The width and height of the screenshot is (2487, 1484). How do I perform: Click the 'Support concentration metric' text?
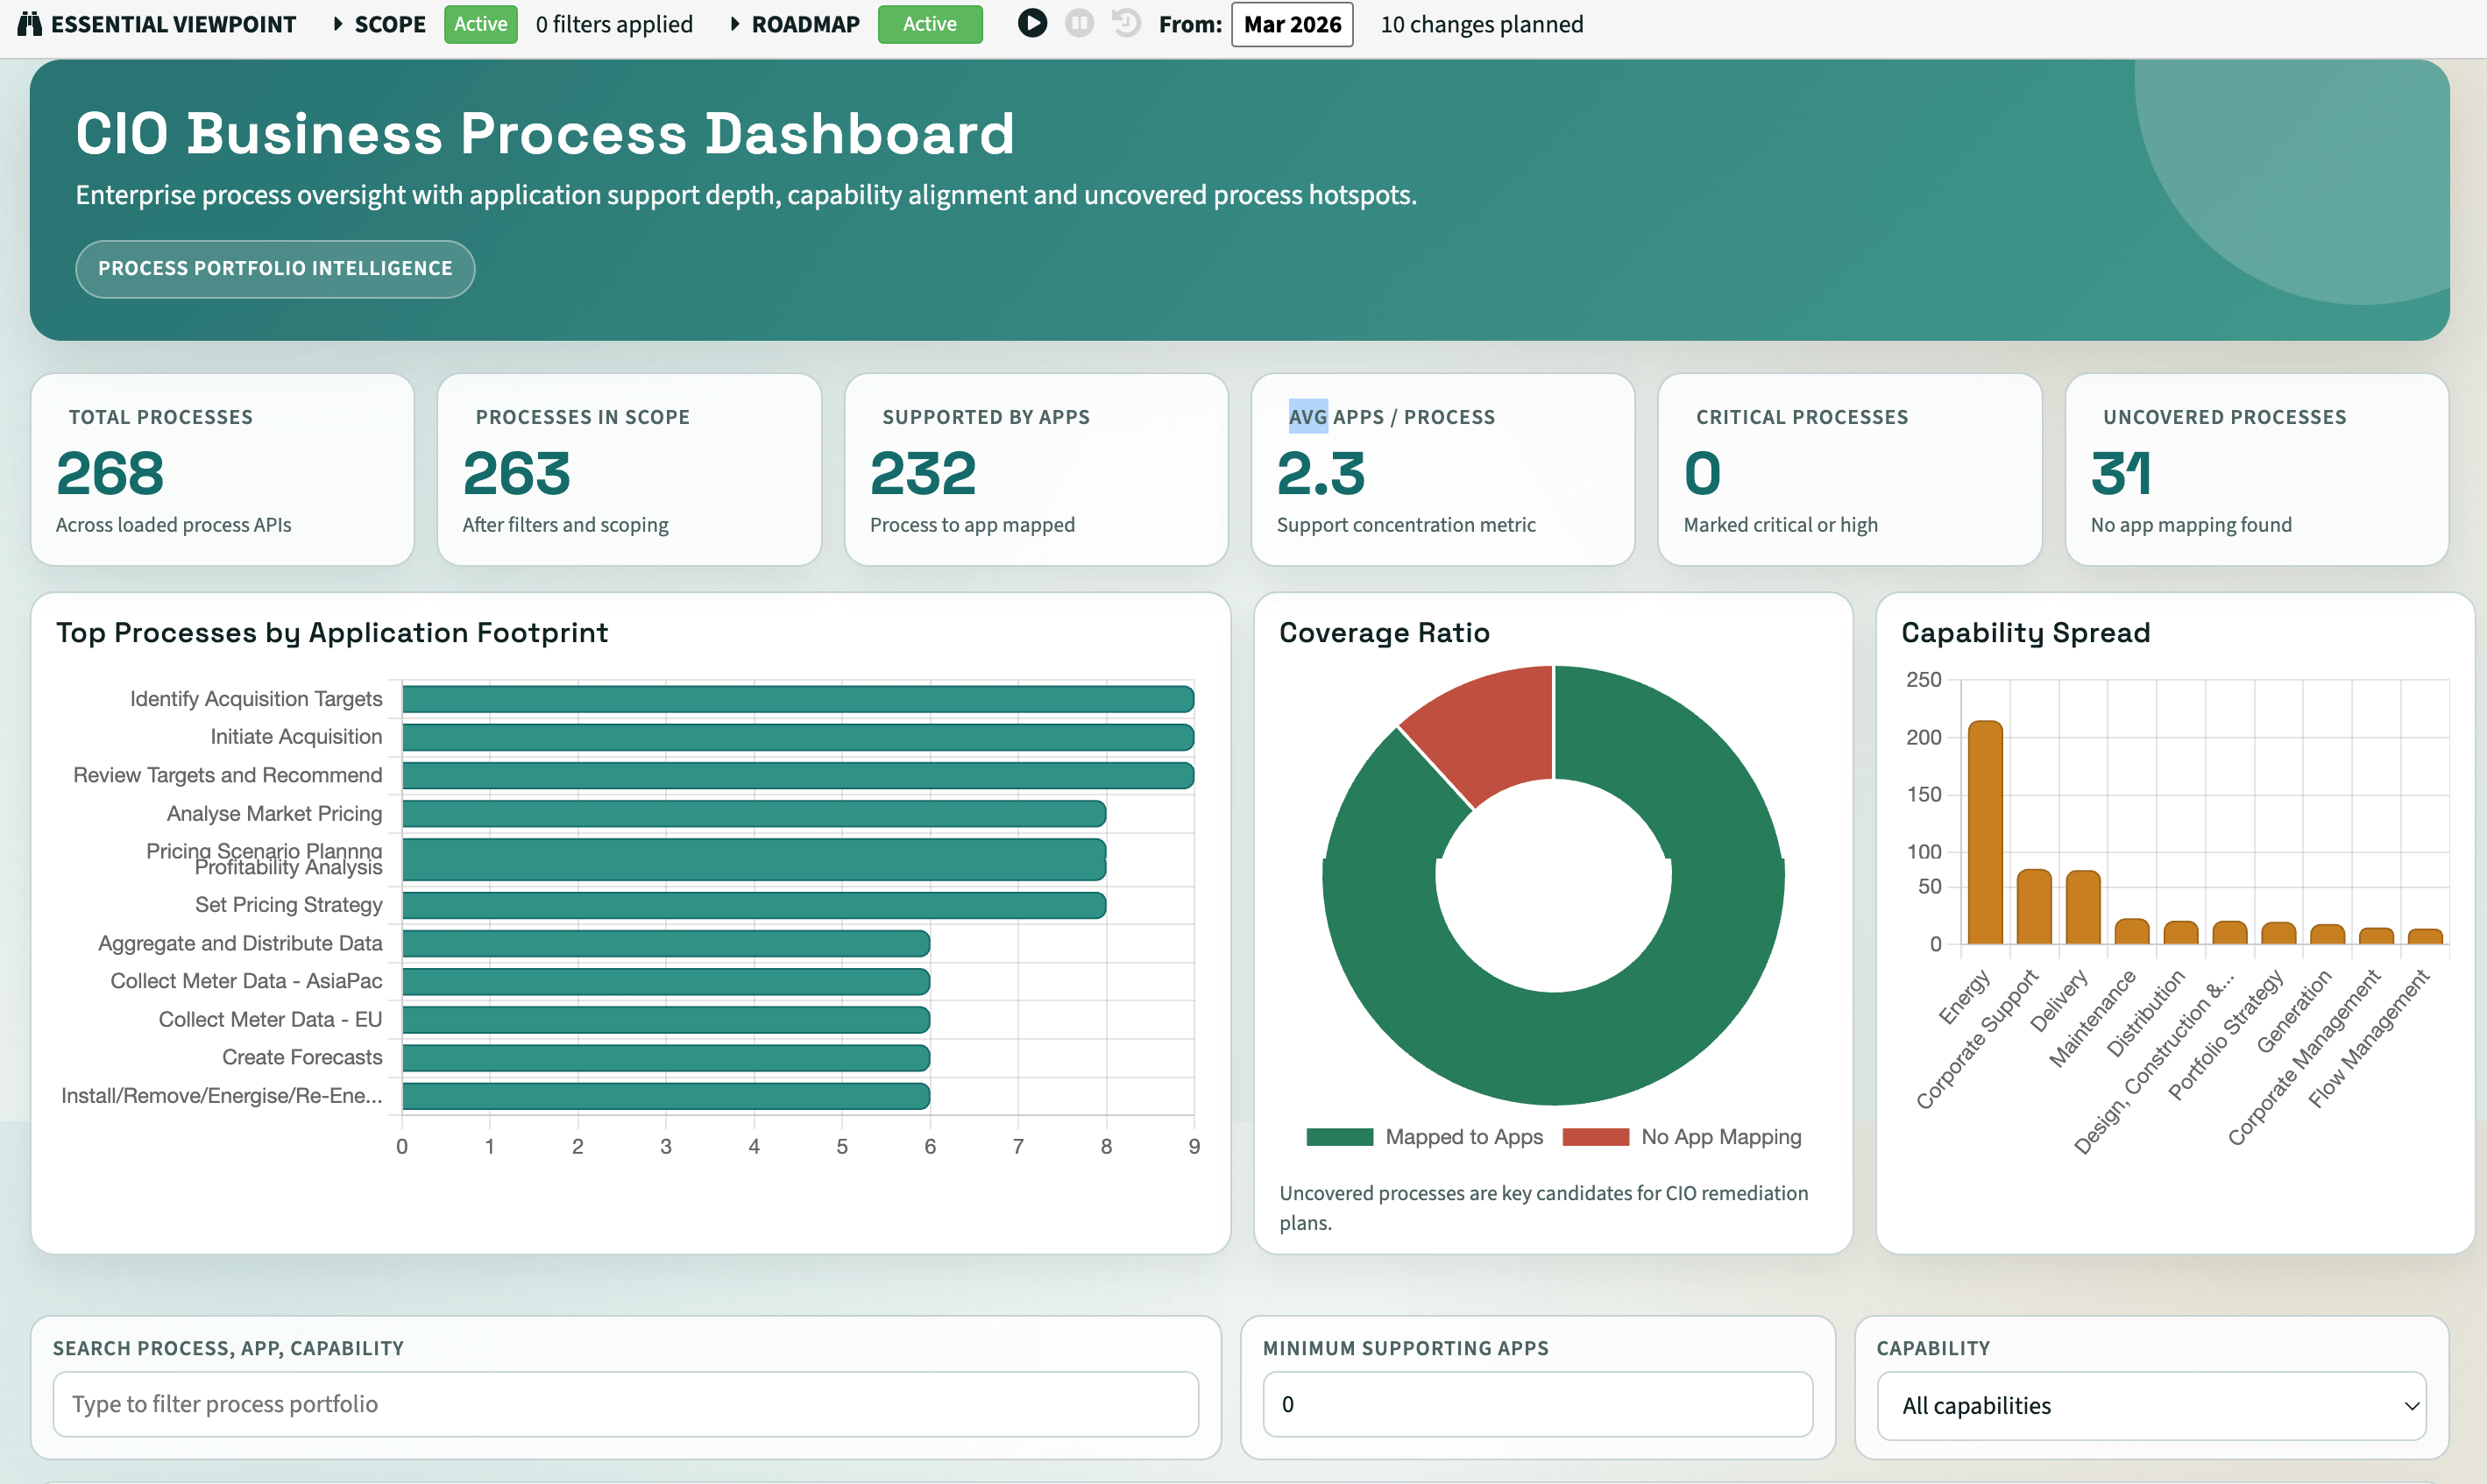click(1406, 524)
